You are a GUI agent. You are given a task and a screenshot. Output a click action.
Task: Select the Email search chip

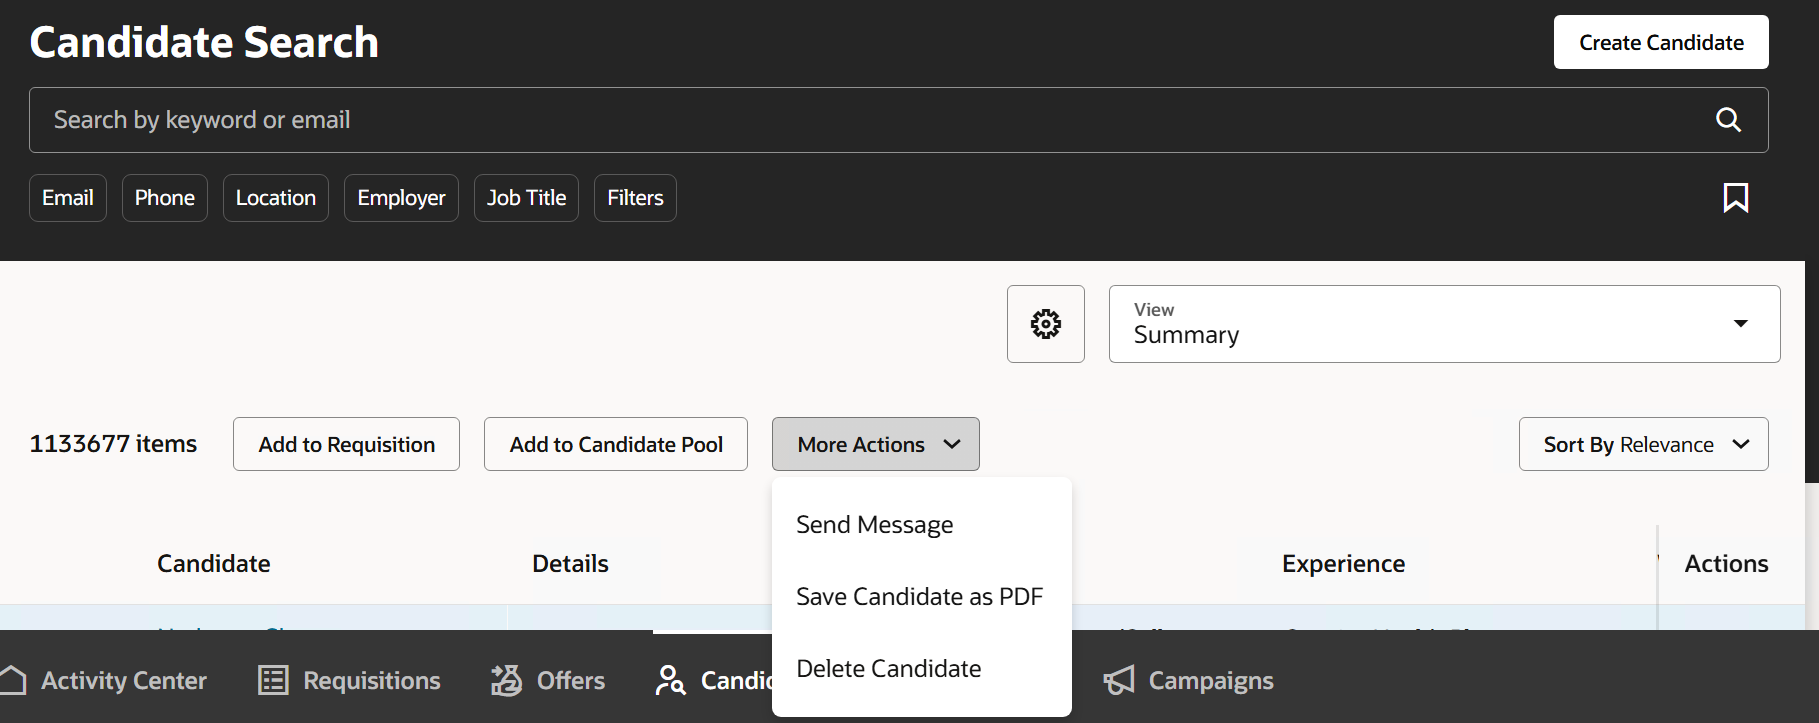[68, 198]
